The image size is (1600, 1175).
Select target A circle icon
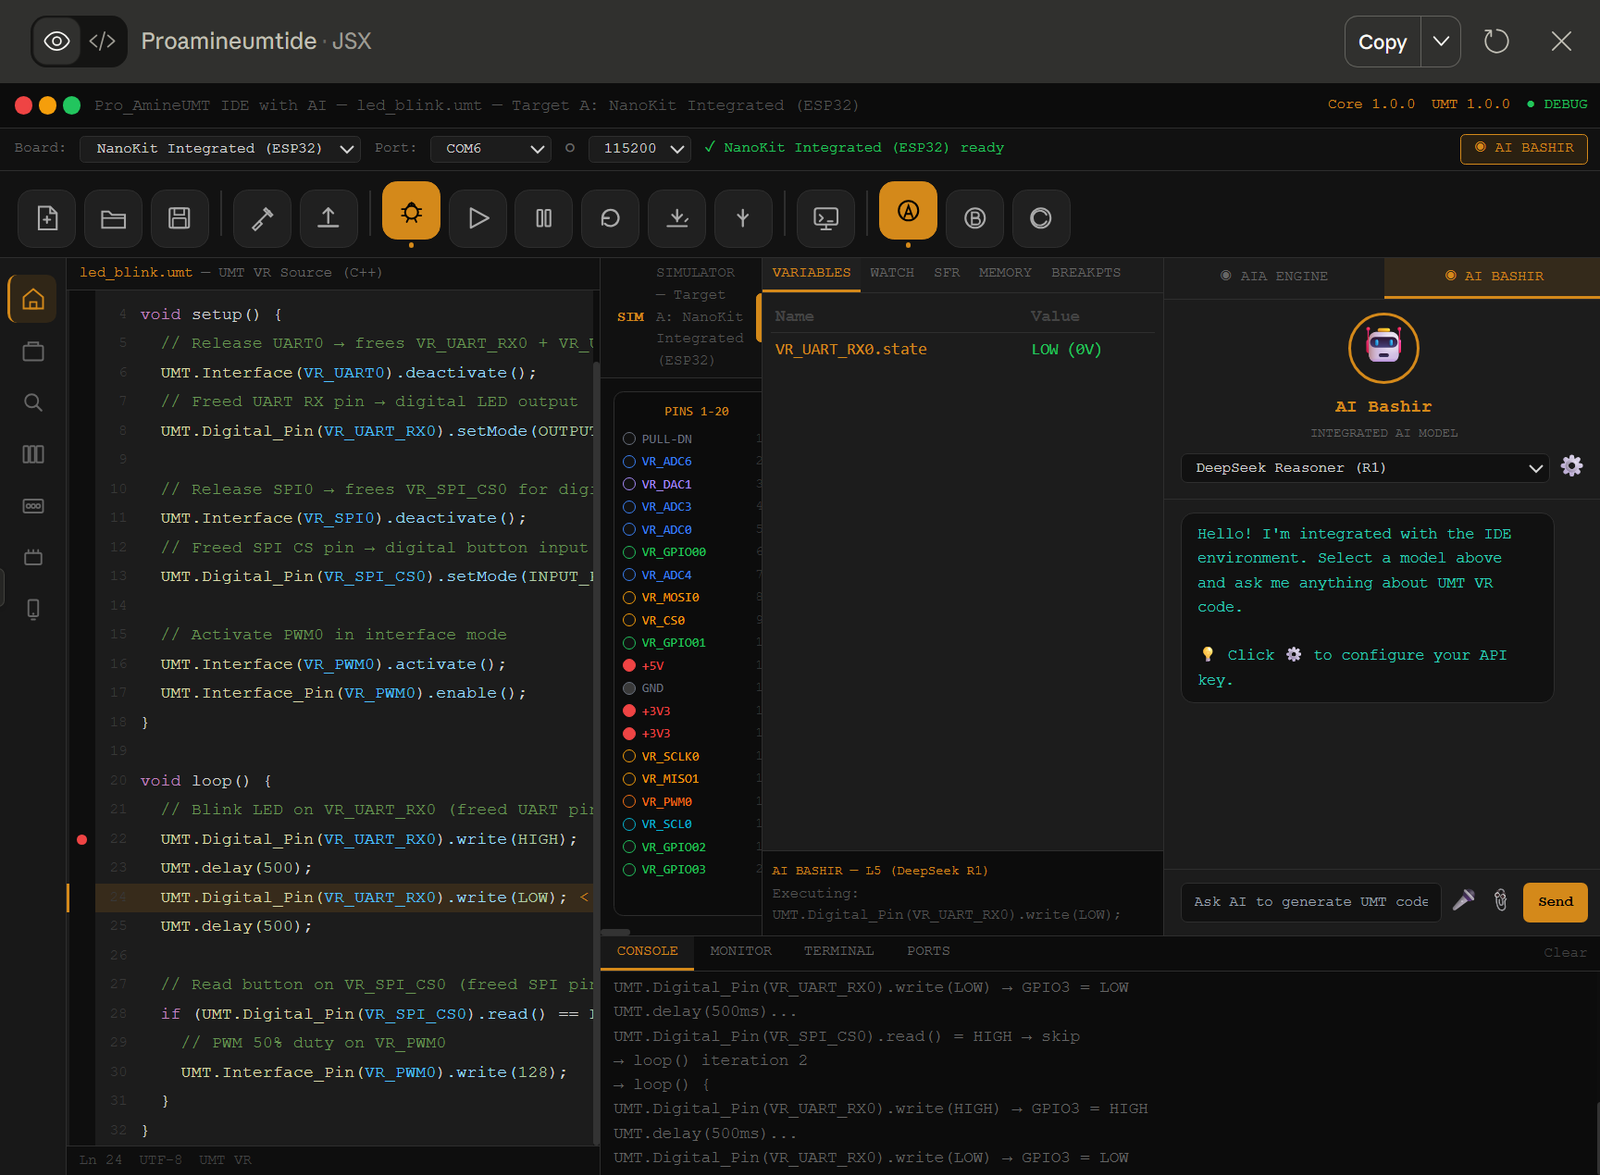point(908,211)
